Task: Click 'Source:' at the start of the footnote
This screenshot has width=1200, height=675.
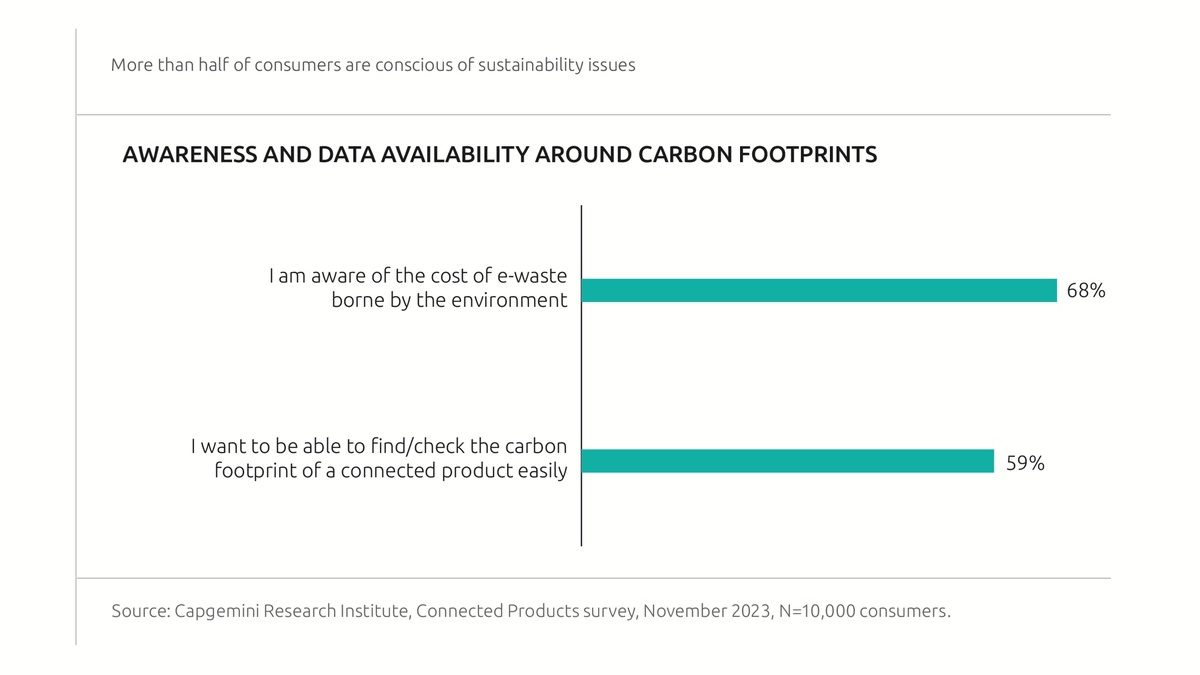Action: (x=139, y=610)
